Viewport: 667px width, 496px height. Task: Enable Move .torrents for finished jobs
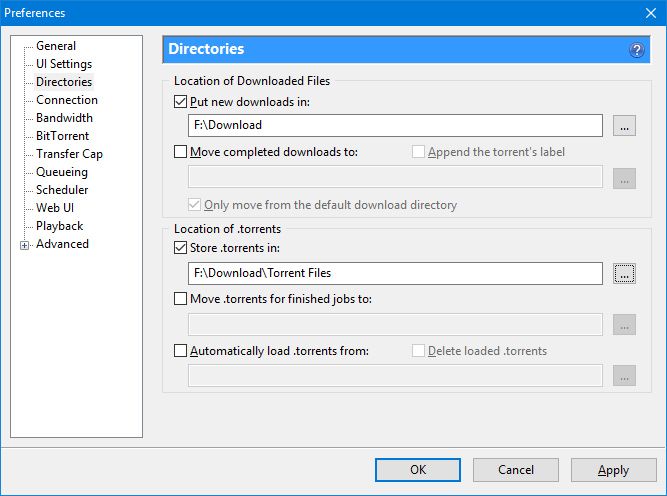pos(181,299)
